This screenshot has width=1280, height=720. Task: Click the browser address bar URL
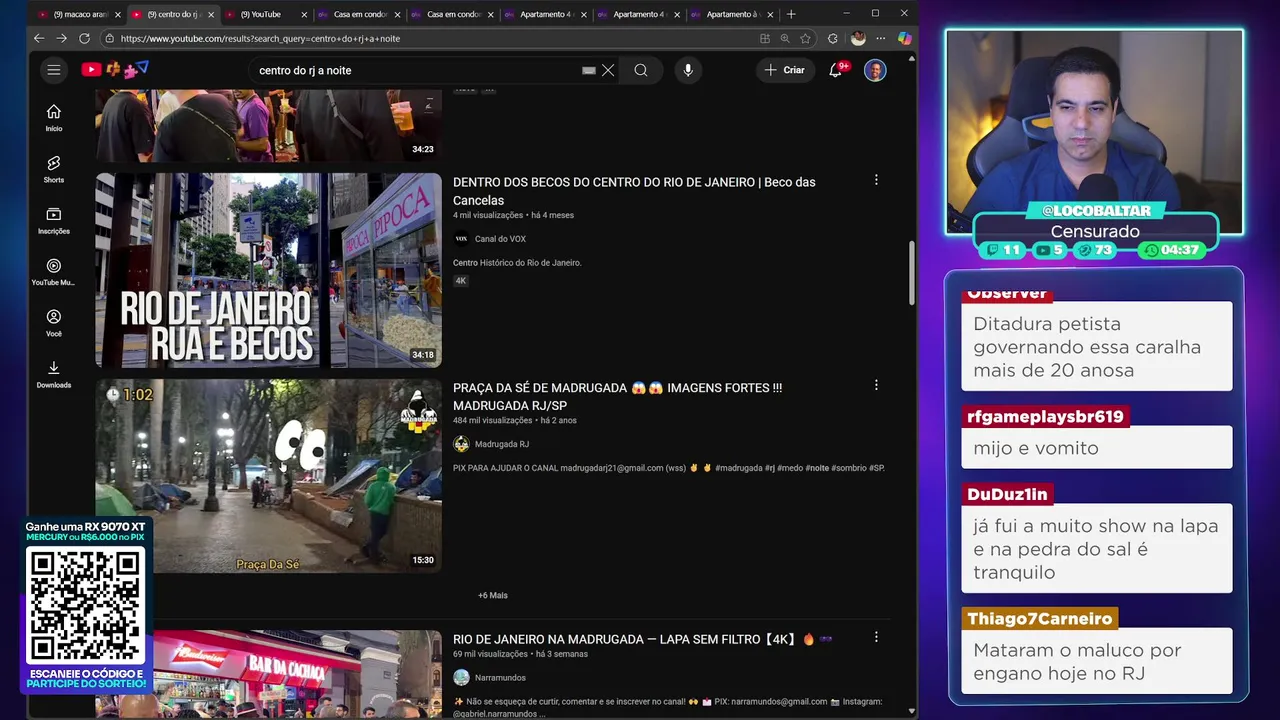point(260,38)
